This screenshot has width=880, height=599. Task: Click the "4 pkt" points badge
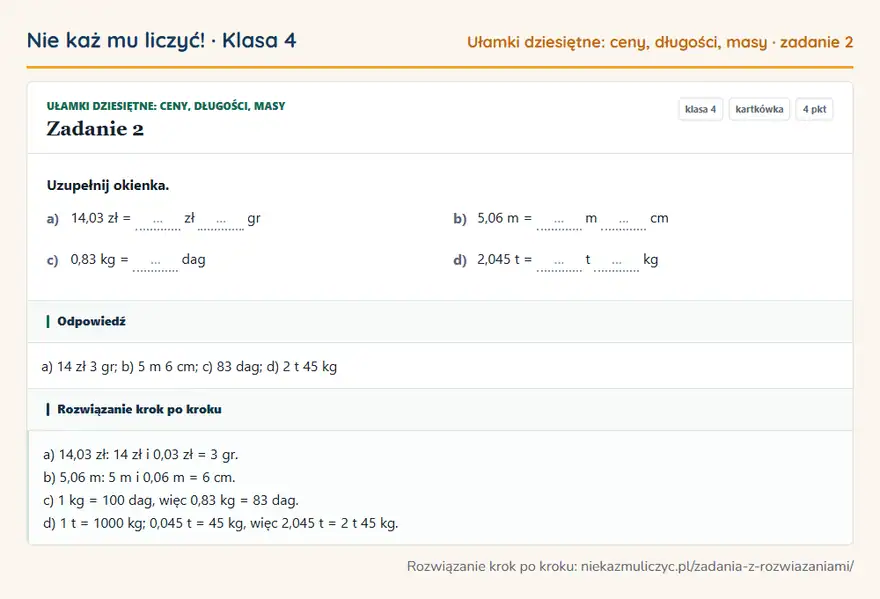[814, 109]
